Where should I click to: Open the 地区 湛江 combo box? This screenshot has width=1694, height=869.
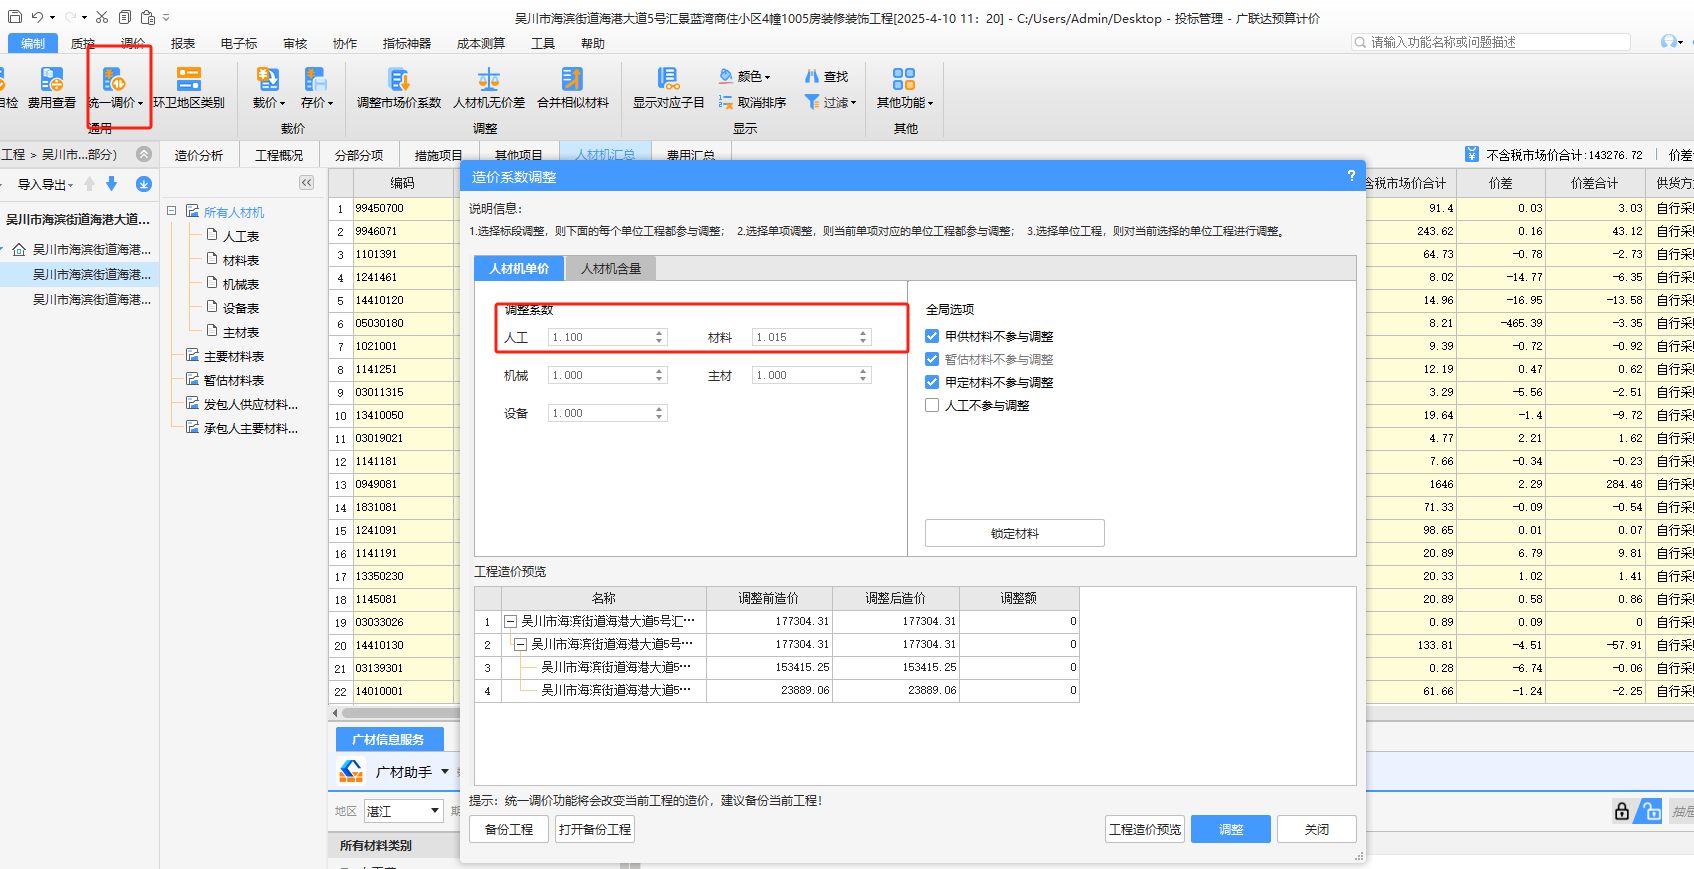[x=403, y=811]
